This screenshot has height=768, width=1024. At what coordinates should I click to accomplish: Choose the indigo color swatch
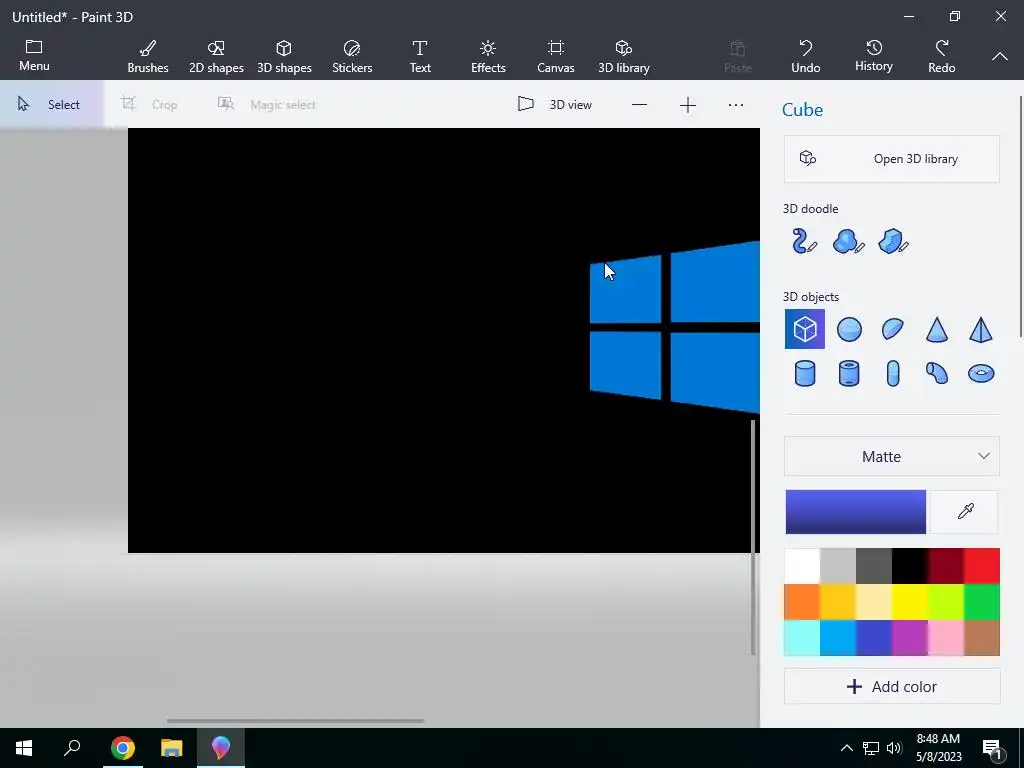(x=874, y=638)
